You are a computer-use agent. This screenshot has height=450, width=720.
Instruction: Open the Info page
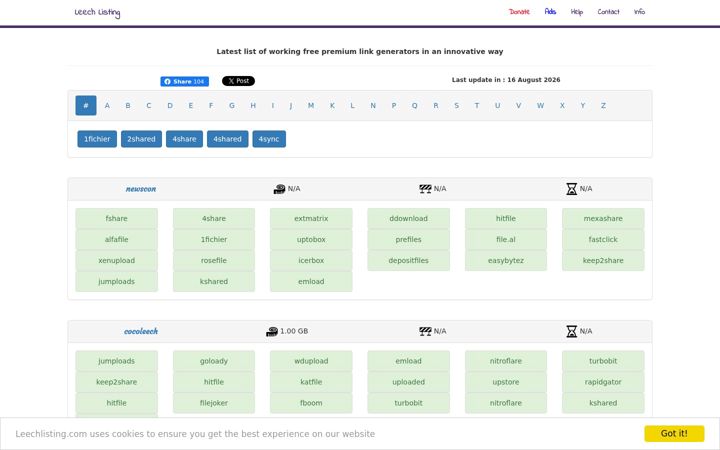click(x=639, y=12)
